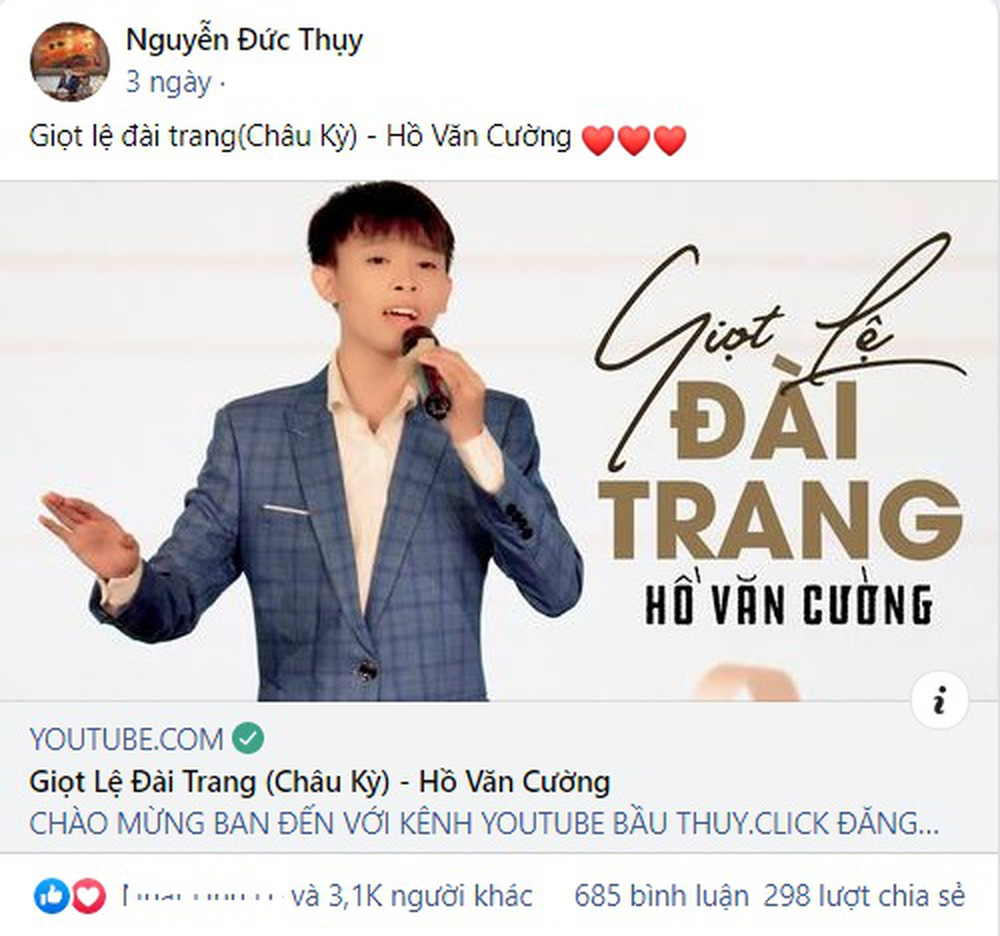View the '298 lượt chia sẻ' shares
This screenshot has height=936, width=1000.
pyautogui.click(x=864, y=896)
